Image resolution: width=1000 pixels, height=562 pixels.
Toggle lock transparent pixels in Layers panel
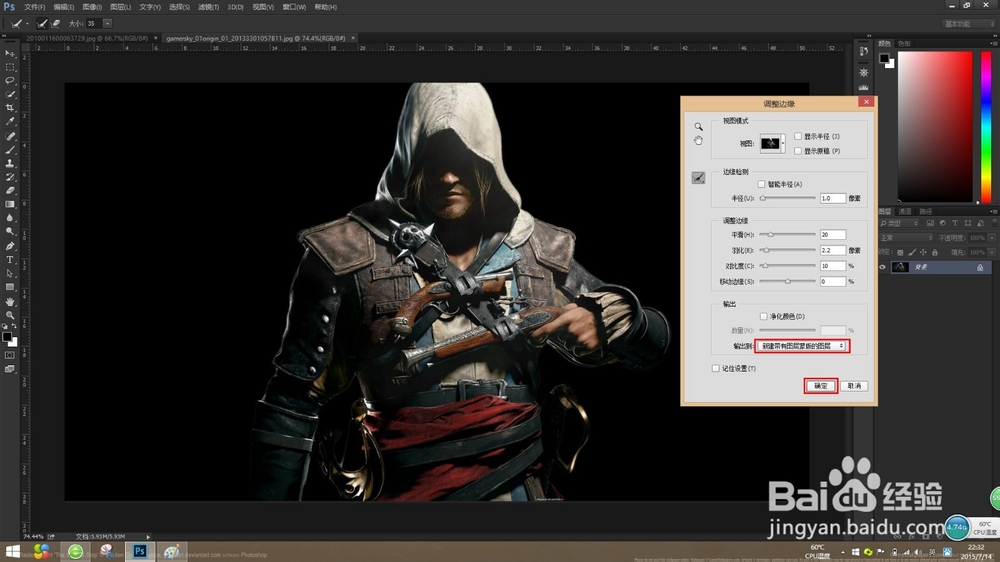coord(900,253)
